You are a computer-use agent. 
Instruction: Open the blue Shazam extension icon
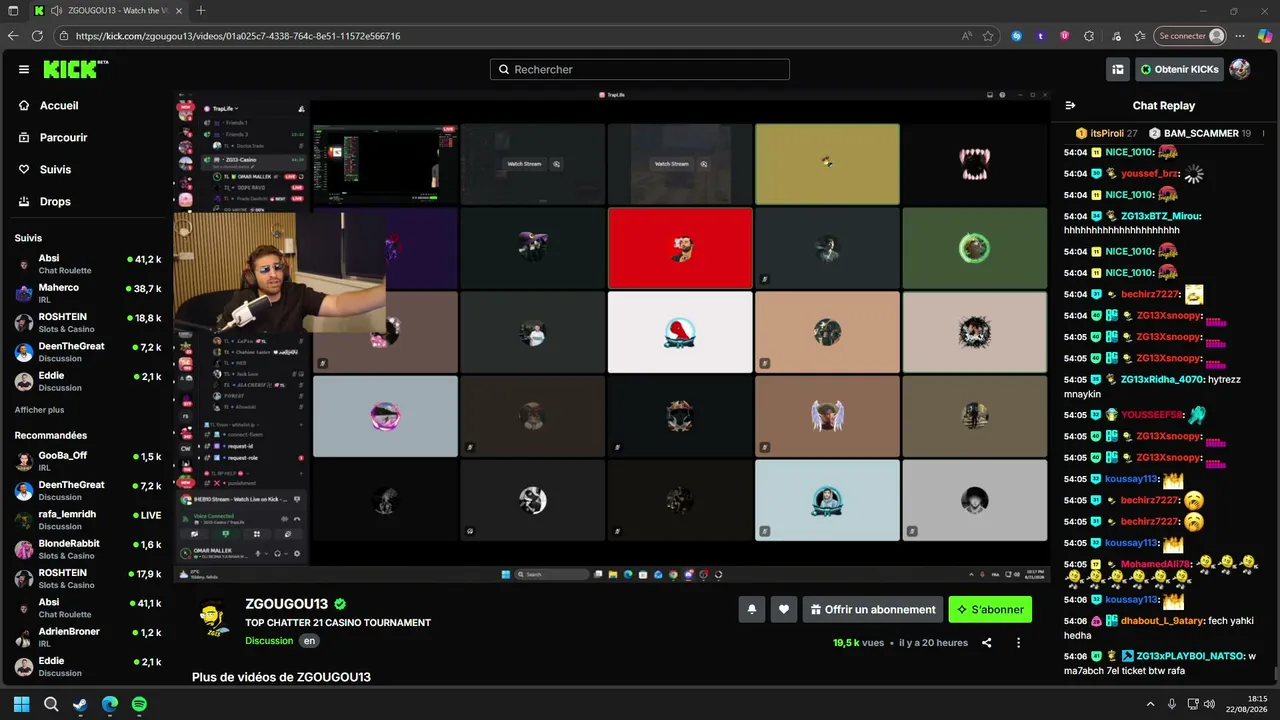(1017, 36)
